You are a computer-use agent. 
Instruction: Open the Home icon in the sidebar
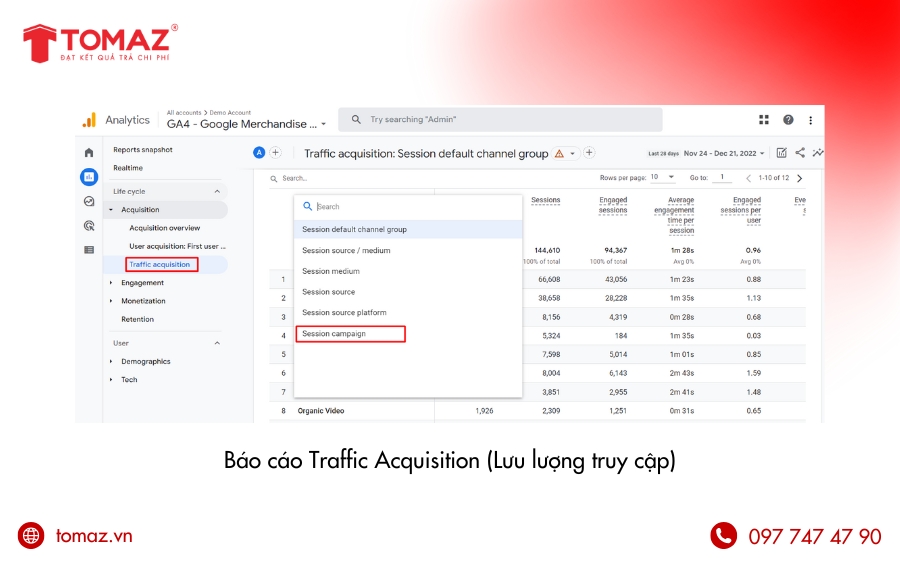[x=88, y=153]
